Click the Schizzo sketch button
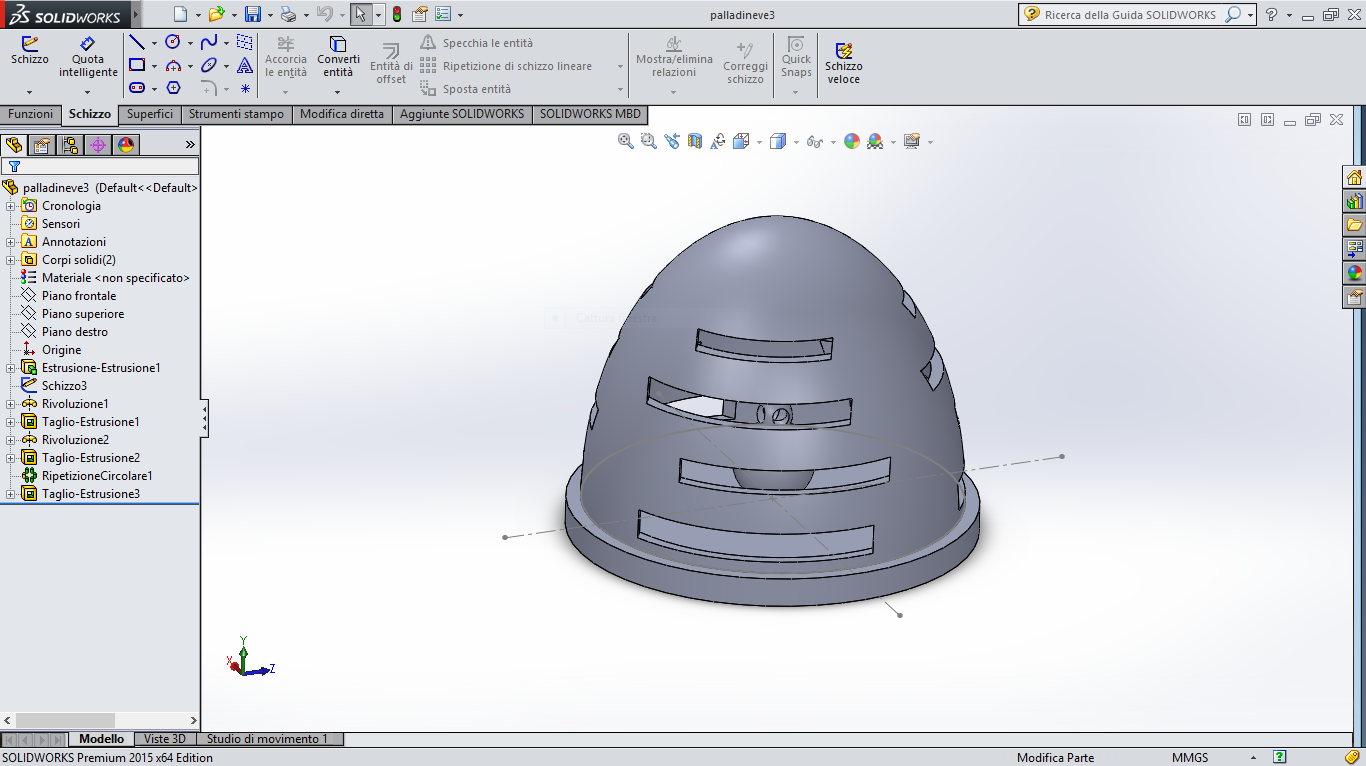Screen dimensions: 1366x766 (30, 51)
